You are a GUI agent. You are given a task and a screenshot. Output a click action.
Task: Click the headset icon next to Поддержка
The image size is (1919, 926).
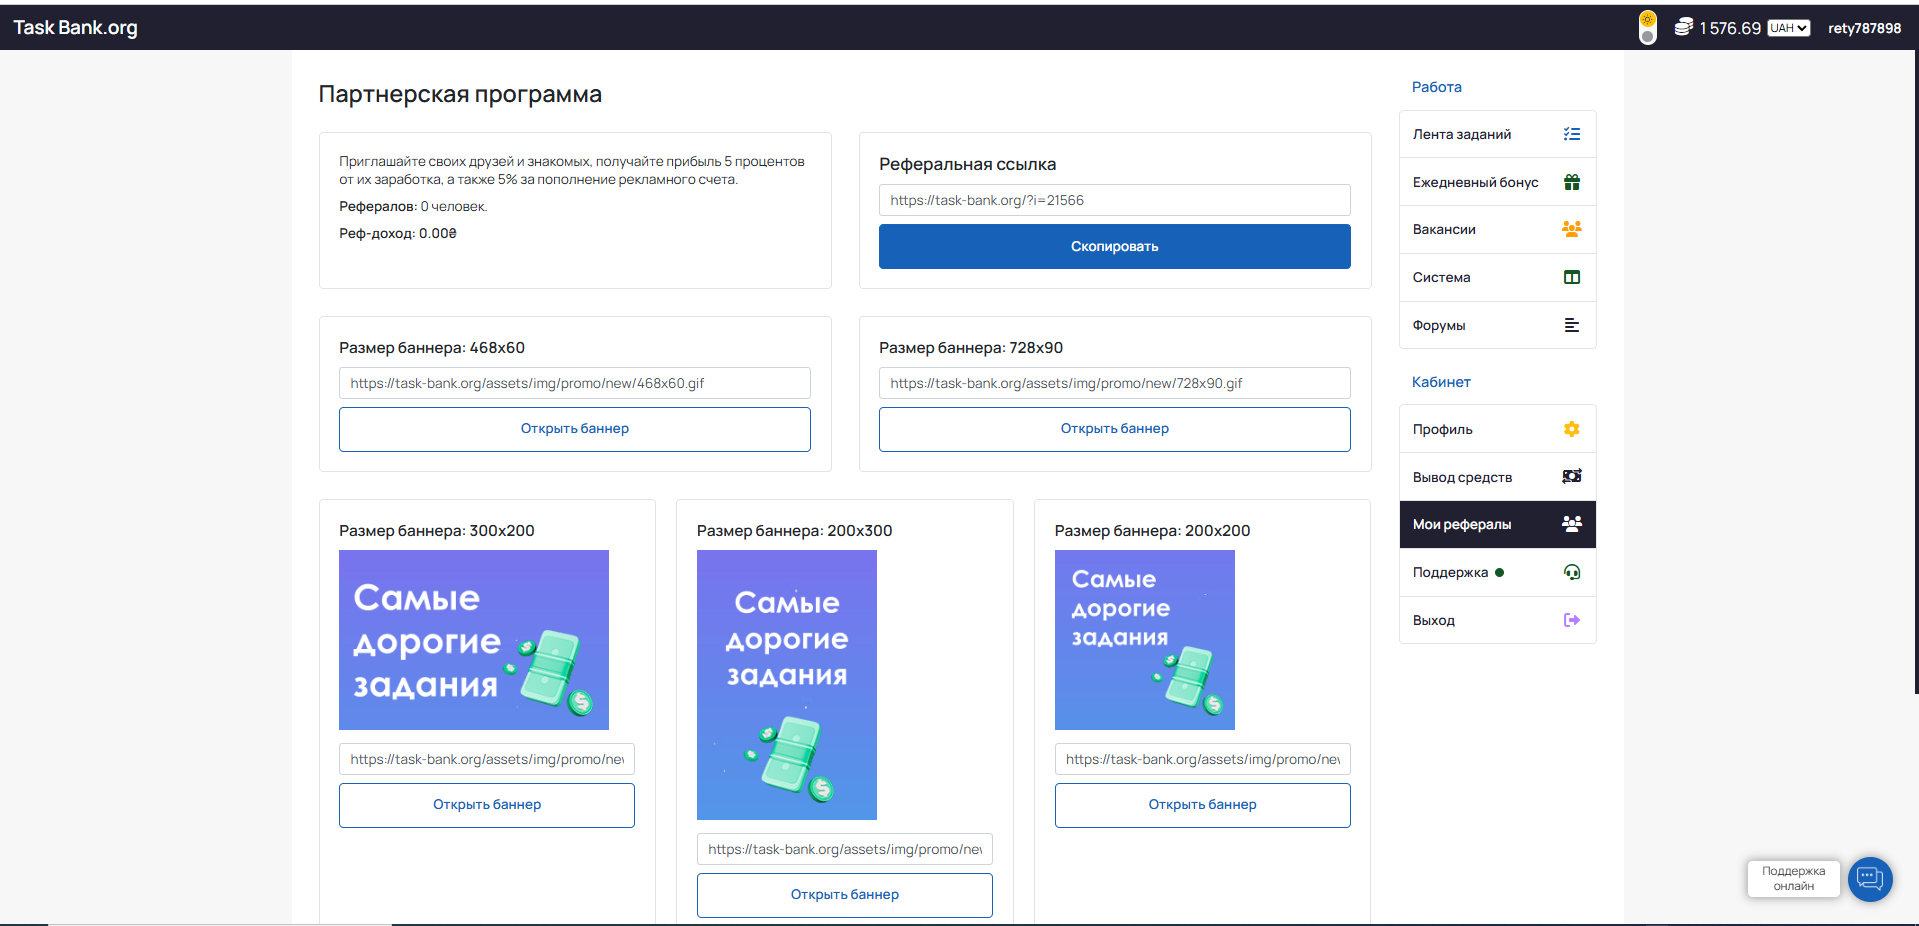point(1571,572)
